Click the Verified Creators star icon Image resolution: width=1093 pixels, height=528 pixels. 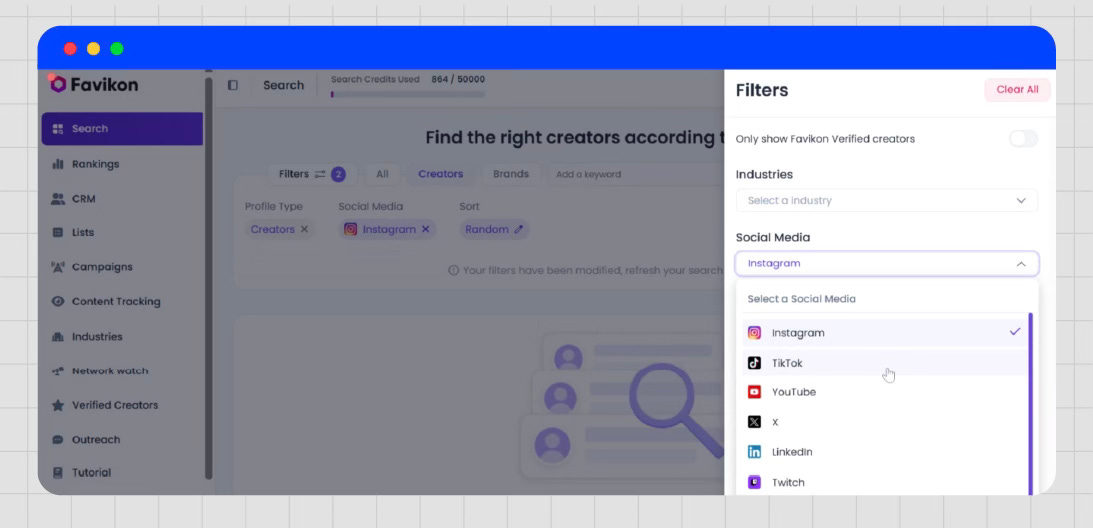tap(58, 405)
